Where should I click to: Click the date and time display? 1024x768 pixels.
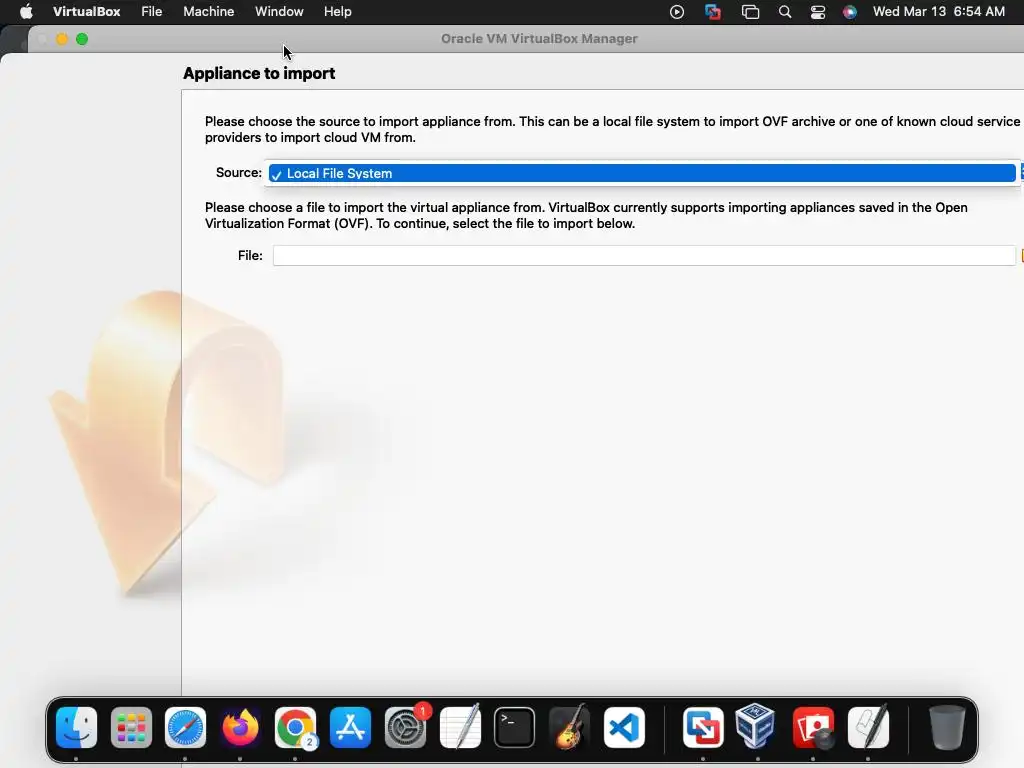(x=938, y=12)
